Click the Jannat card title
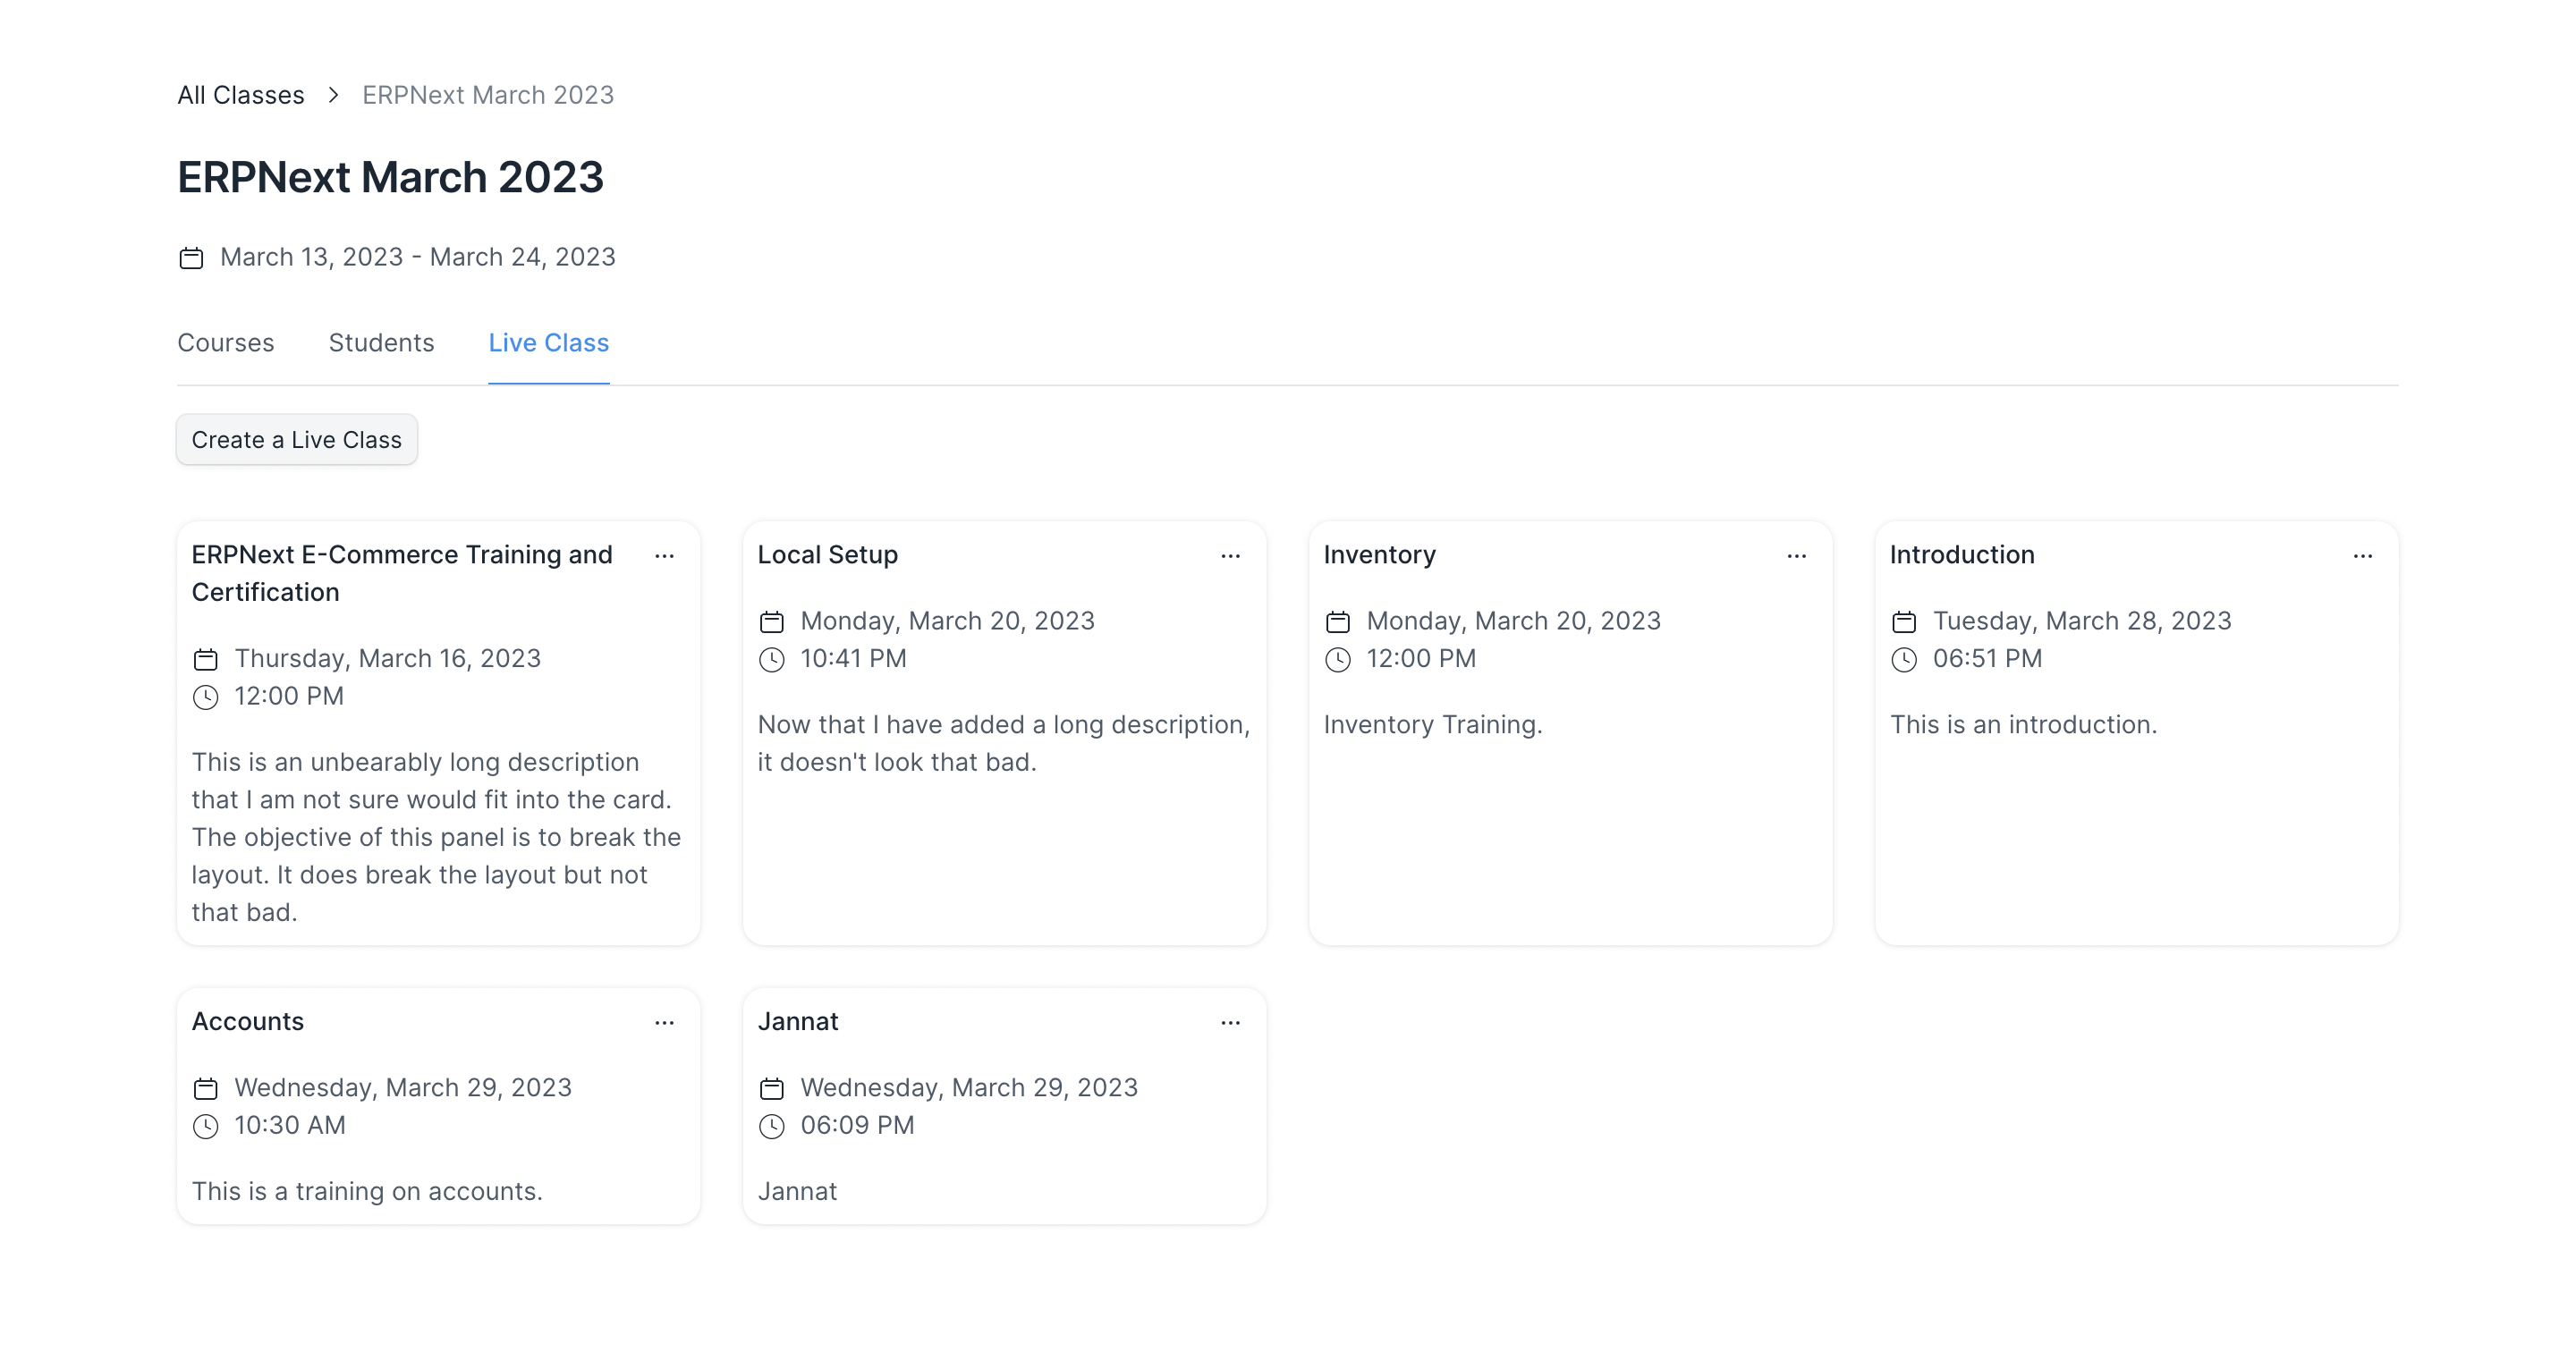Screen dimensions: 2576x1352 coord(797,1022)
